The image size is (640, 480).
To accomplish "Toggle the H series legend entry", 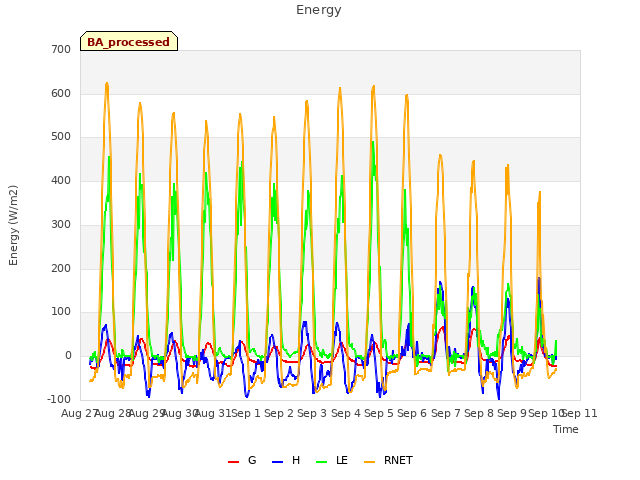I will [x=286, y=460].
